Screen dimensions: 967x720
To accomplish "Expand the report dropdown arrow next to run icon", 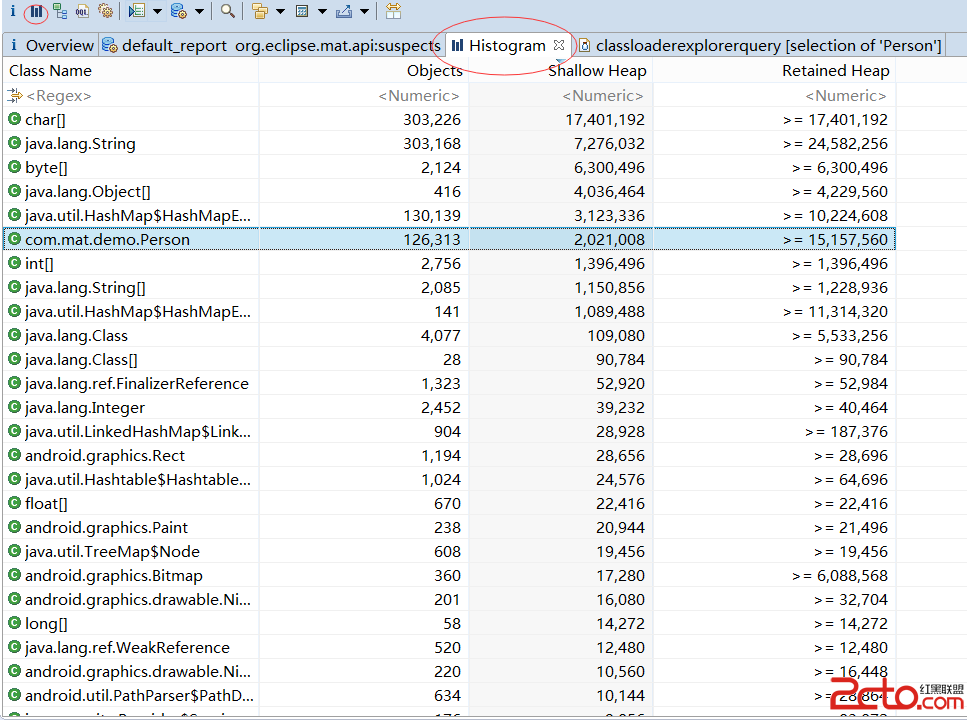I will [x=157, y=12].
